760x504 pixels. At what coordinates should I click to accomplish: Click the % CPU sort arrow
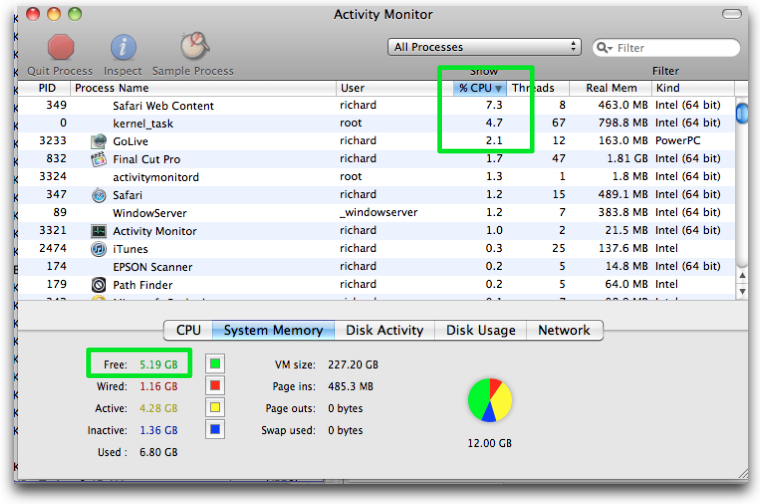click(x=498, y=88)
